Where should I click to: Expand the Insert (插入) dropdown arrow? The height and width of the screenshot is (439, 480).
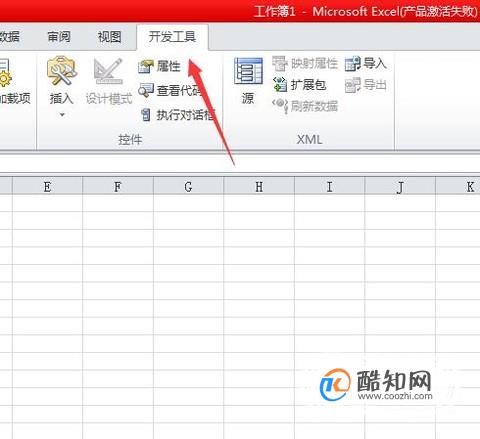click(62, 115)
